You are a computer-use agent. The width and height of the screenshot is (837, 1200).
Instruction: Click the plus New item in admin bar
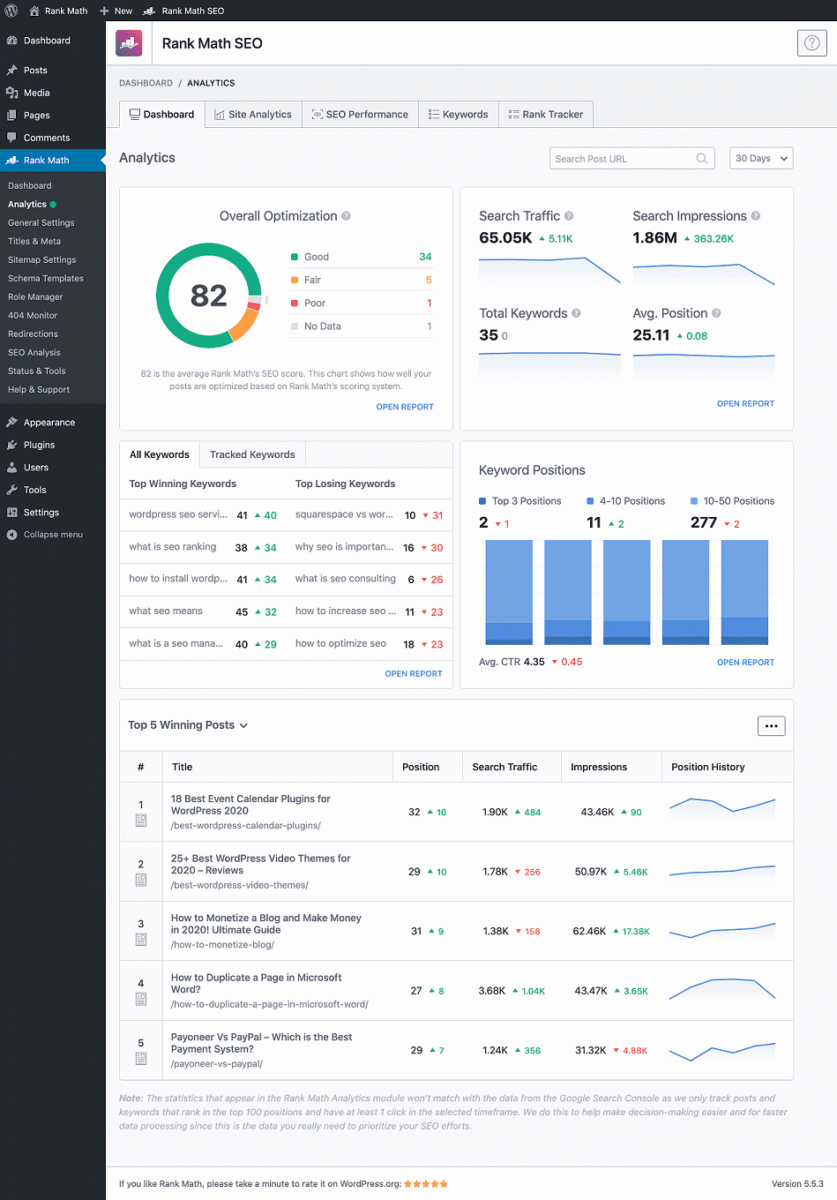116,10
